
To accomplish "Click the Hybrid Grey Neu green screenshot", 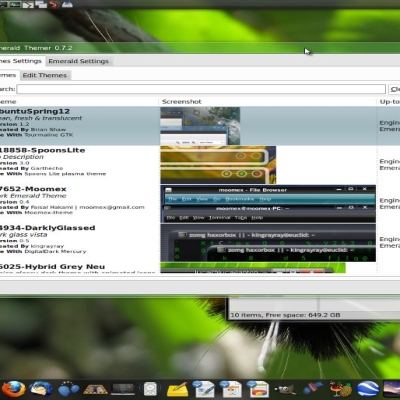I will [x=253, y=268].
